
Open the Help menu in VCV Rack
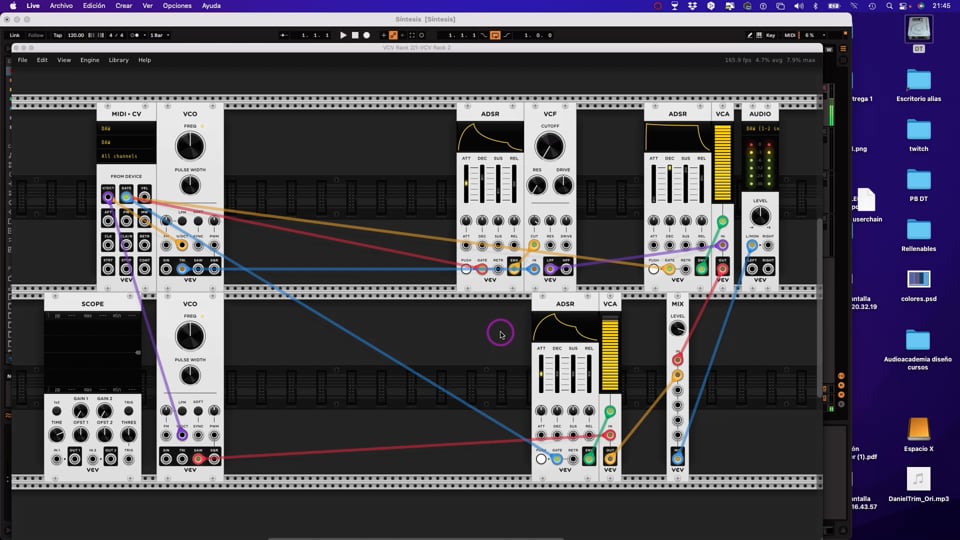144,60
